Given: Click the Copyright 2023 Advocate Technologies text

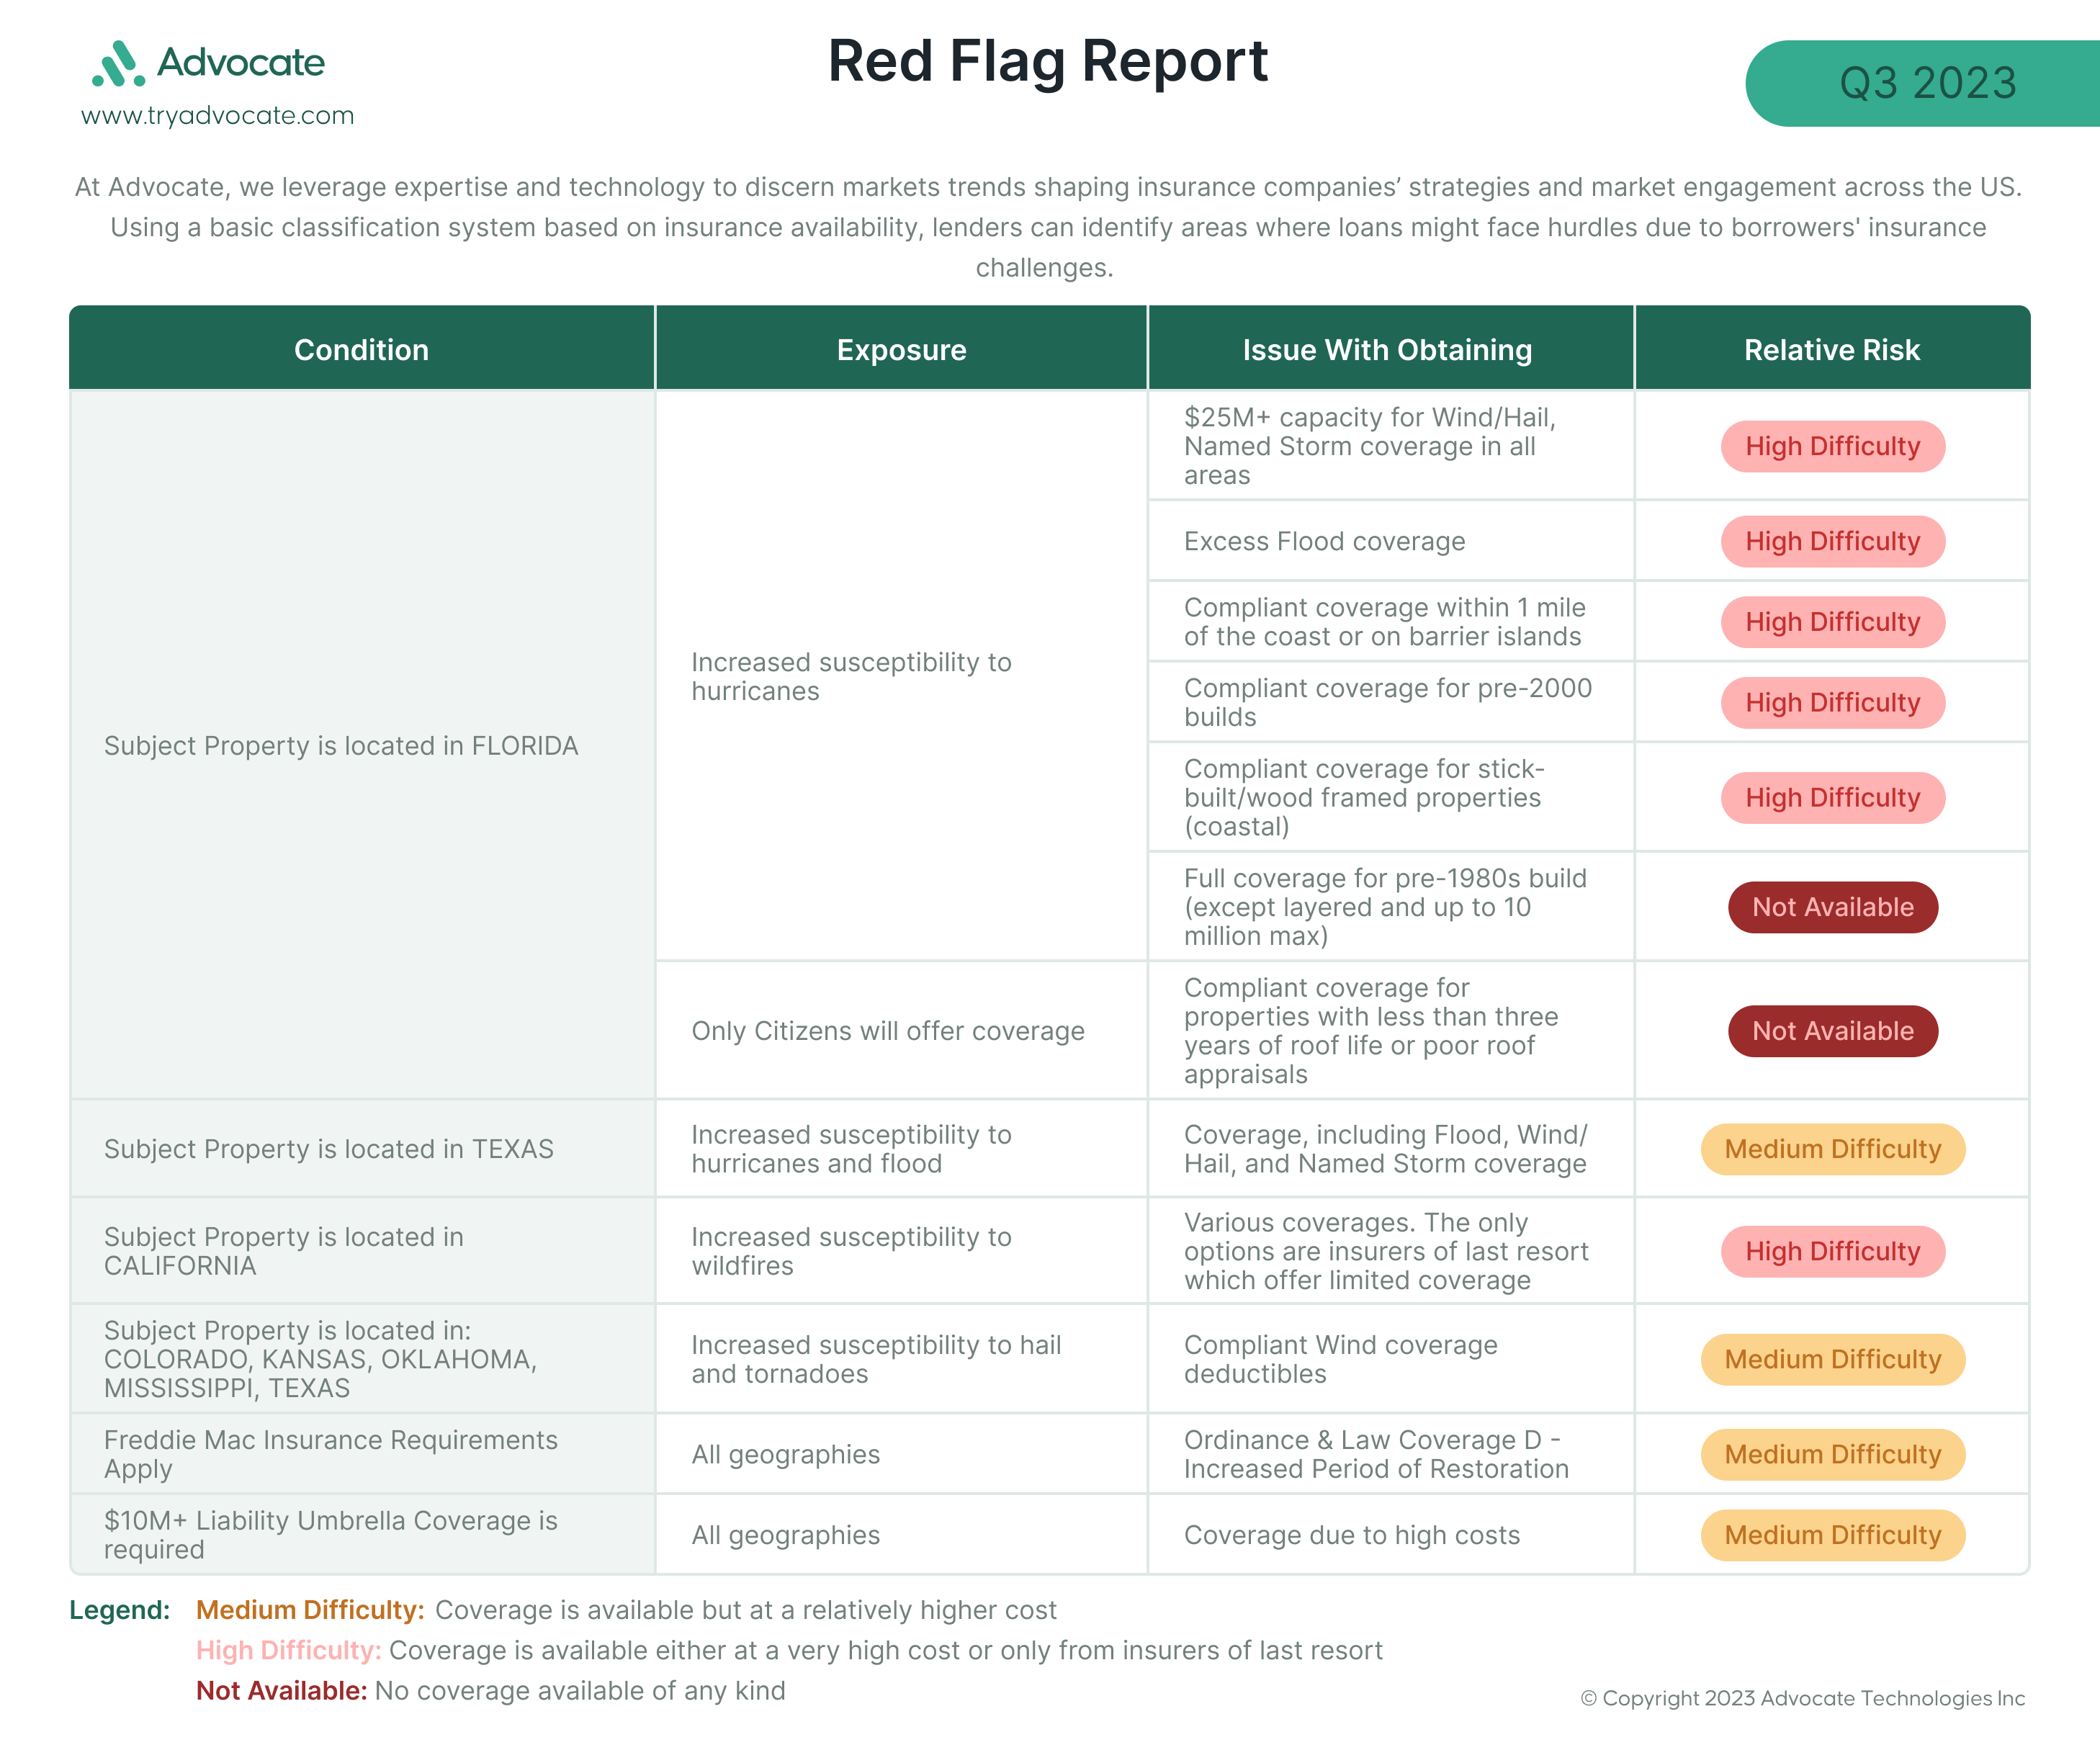Looking at the screenshot, I should [1803, 1698].
